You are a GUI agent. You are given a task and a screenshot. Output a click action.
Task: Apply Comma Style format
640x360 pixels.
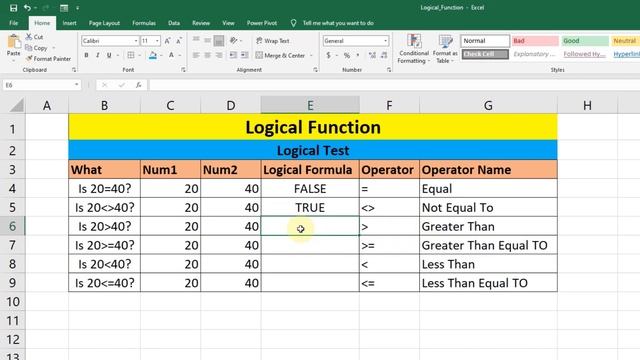tap(358, 55)
